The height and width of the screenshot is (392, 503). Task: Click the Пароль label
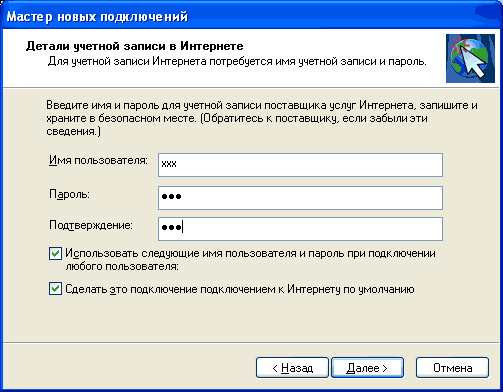click(x=69, y=194)
